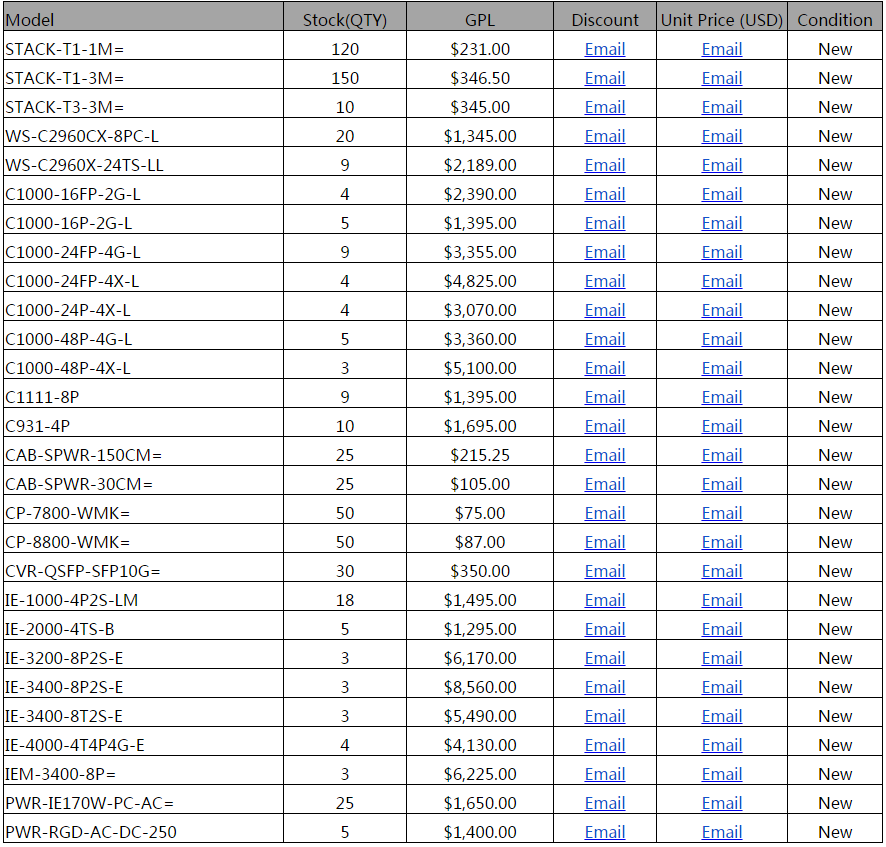Click the New condition for IE-2000-4TS-B
This screenshot has height=847, width=886.
point(835,629)
